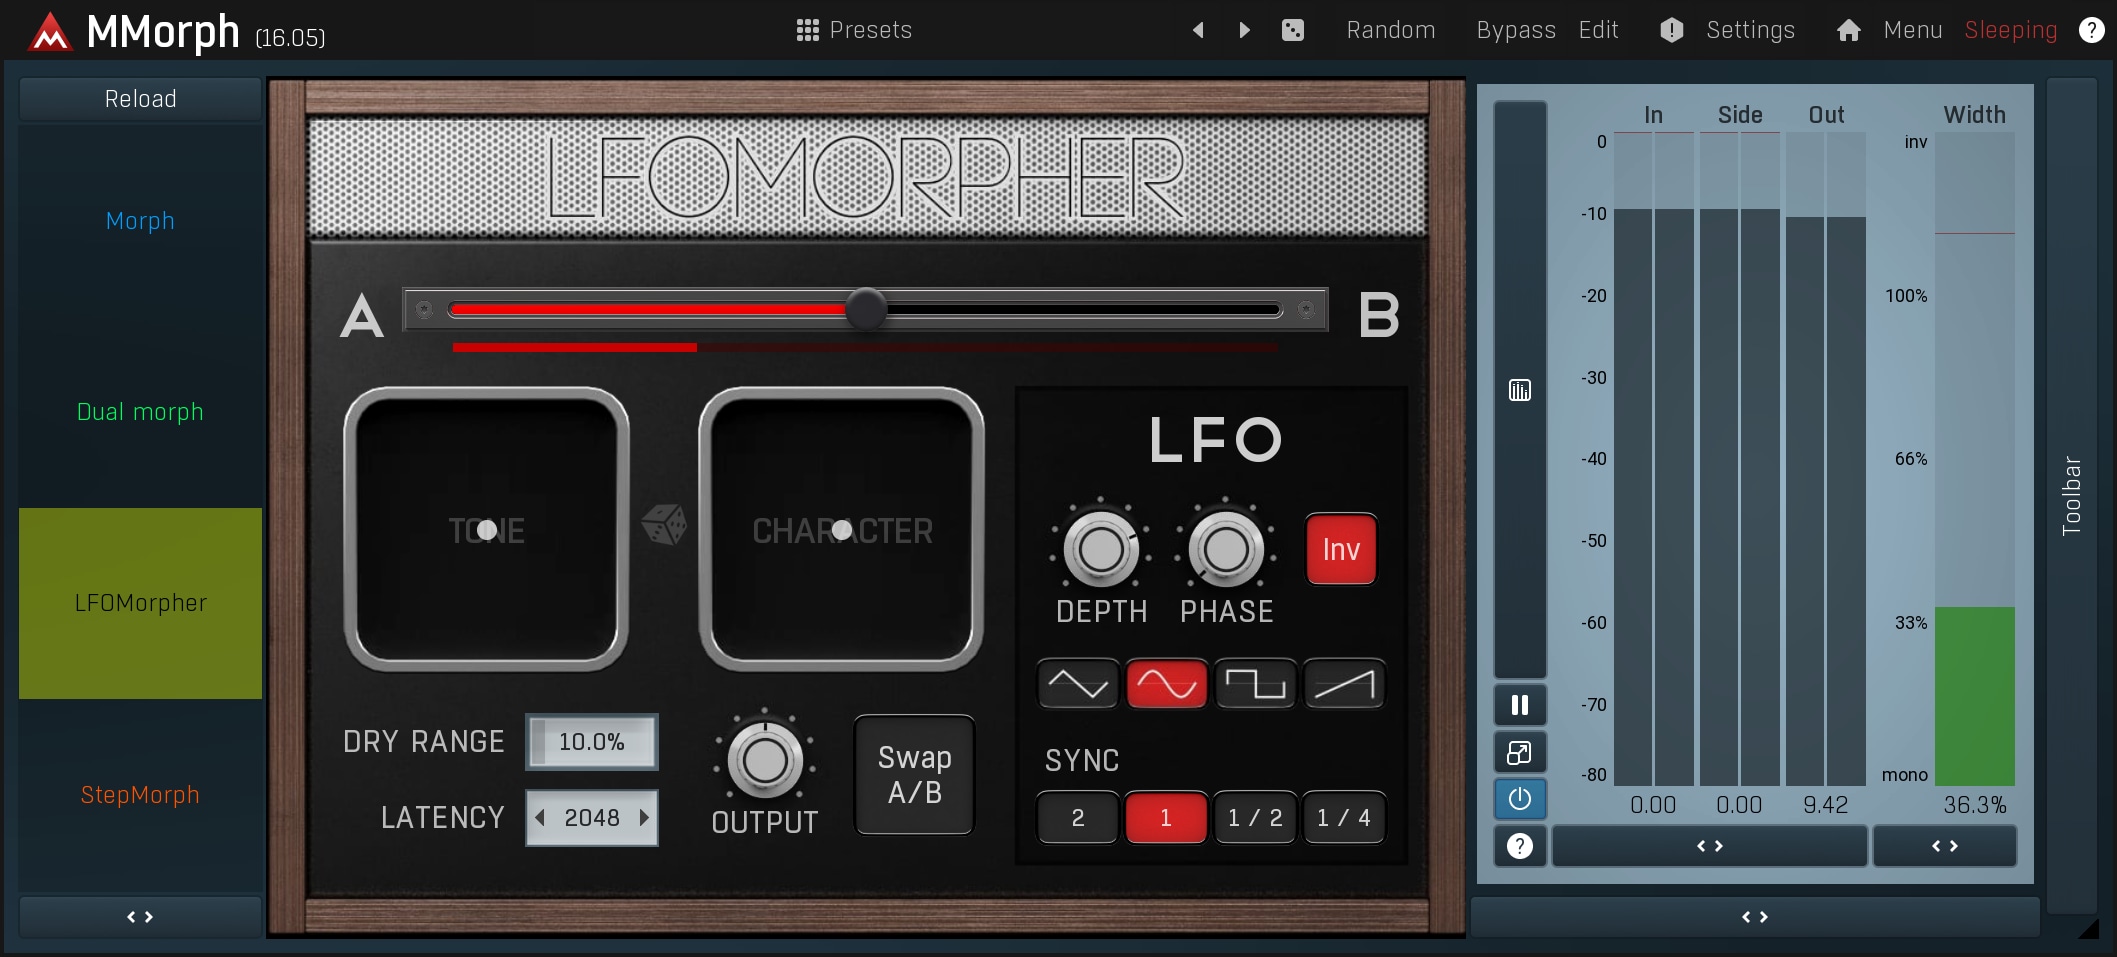Select the square LFO waveform

(1255, 684)
